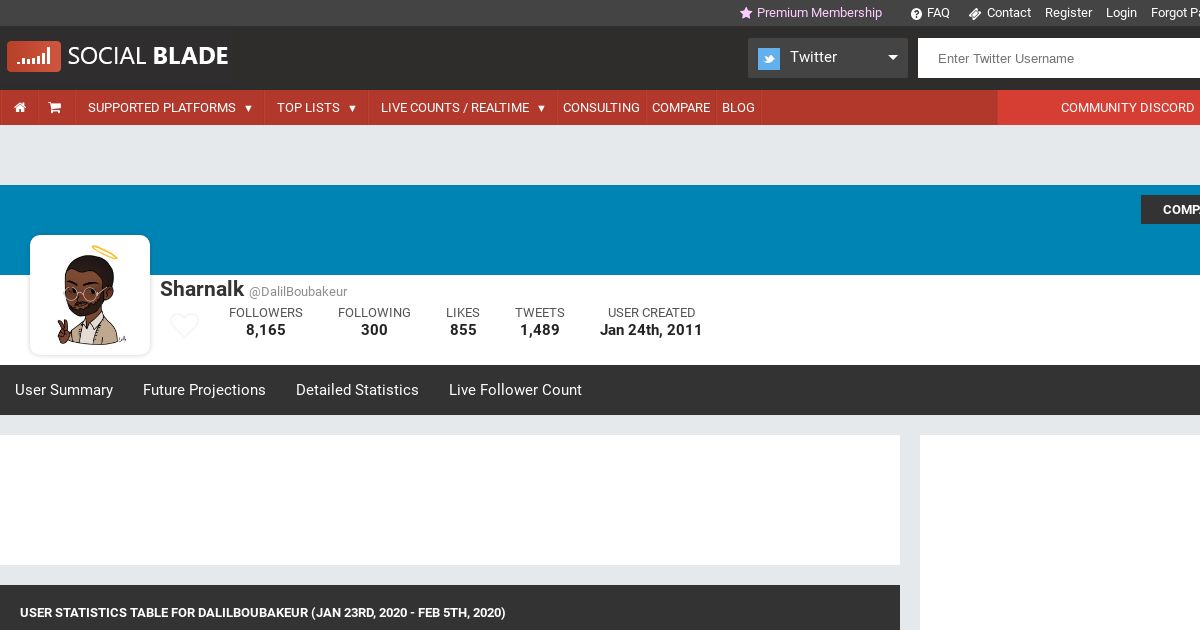Switch to Live Follower Count tab
Viewport: 1200px width, 630px height.
515,390
